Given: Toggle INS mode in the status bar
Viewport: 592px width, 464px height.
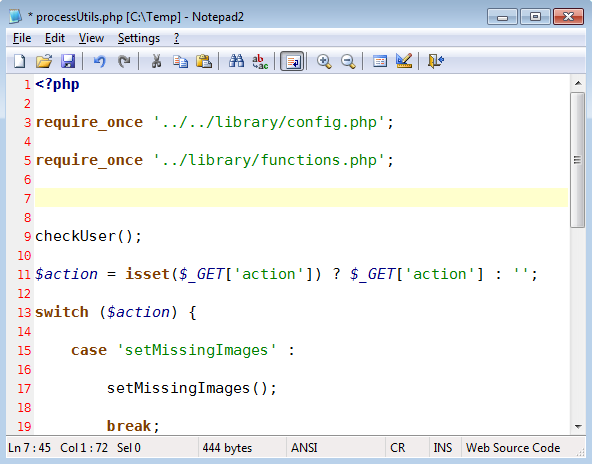Looking at the screenshot, I should coord(442,448).
